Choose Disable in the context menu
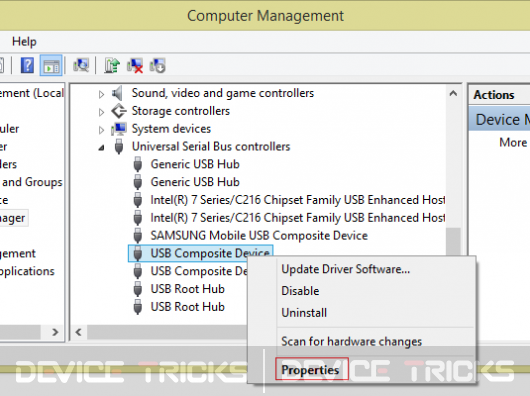Screen dimensions: 530x396 tap(300, 291)
